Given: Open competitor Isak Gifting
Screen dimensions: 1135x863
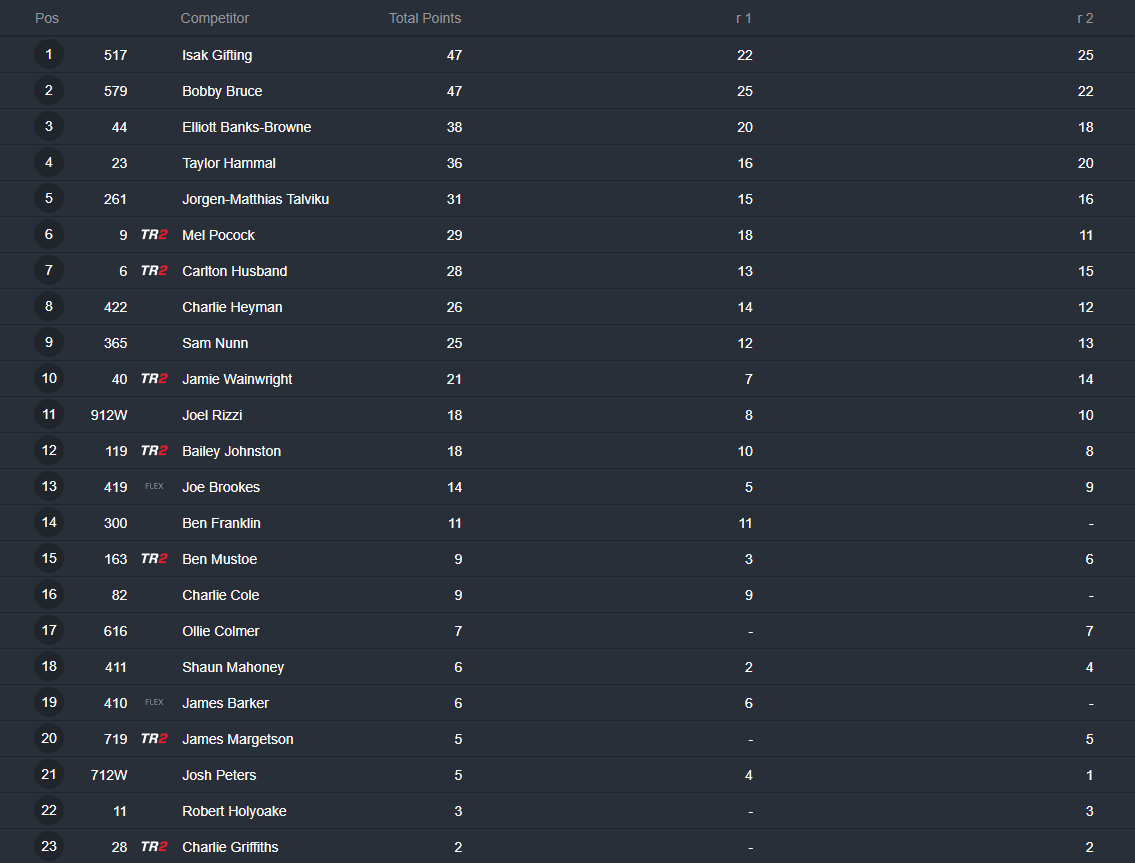Looking at the screenshot, I should [x=217, y=55].
